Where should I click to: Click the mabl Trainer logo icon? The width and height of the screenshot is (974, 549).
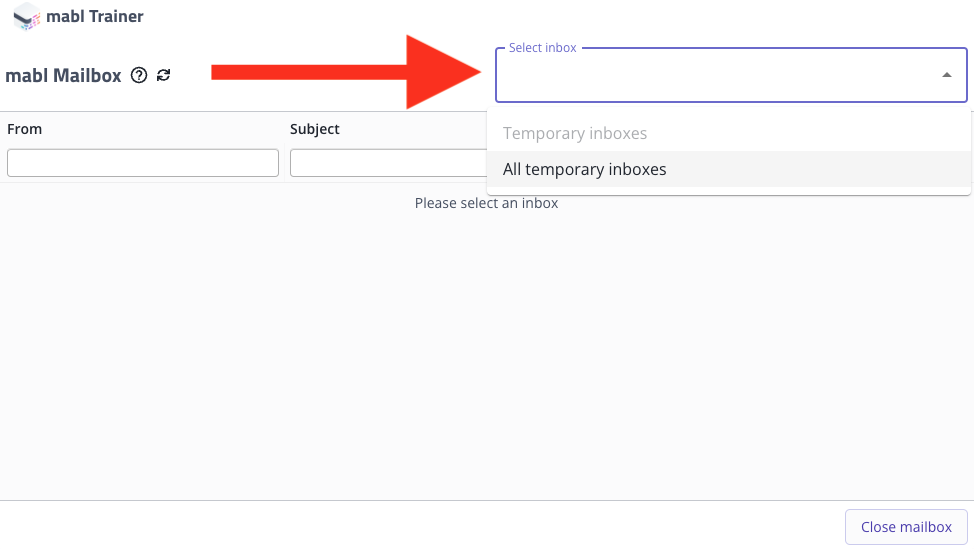(27, 16)
